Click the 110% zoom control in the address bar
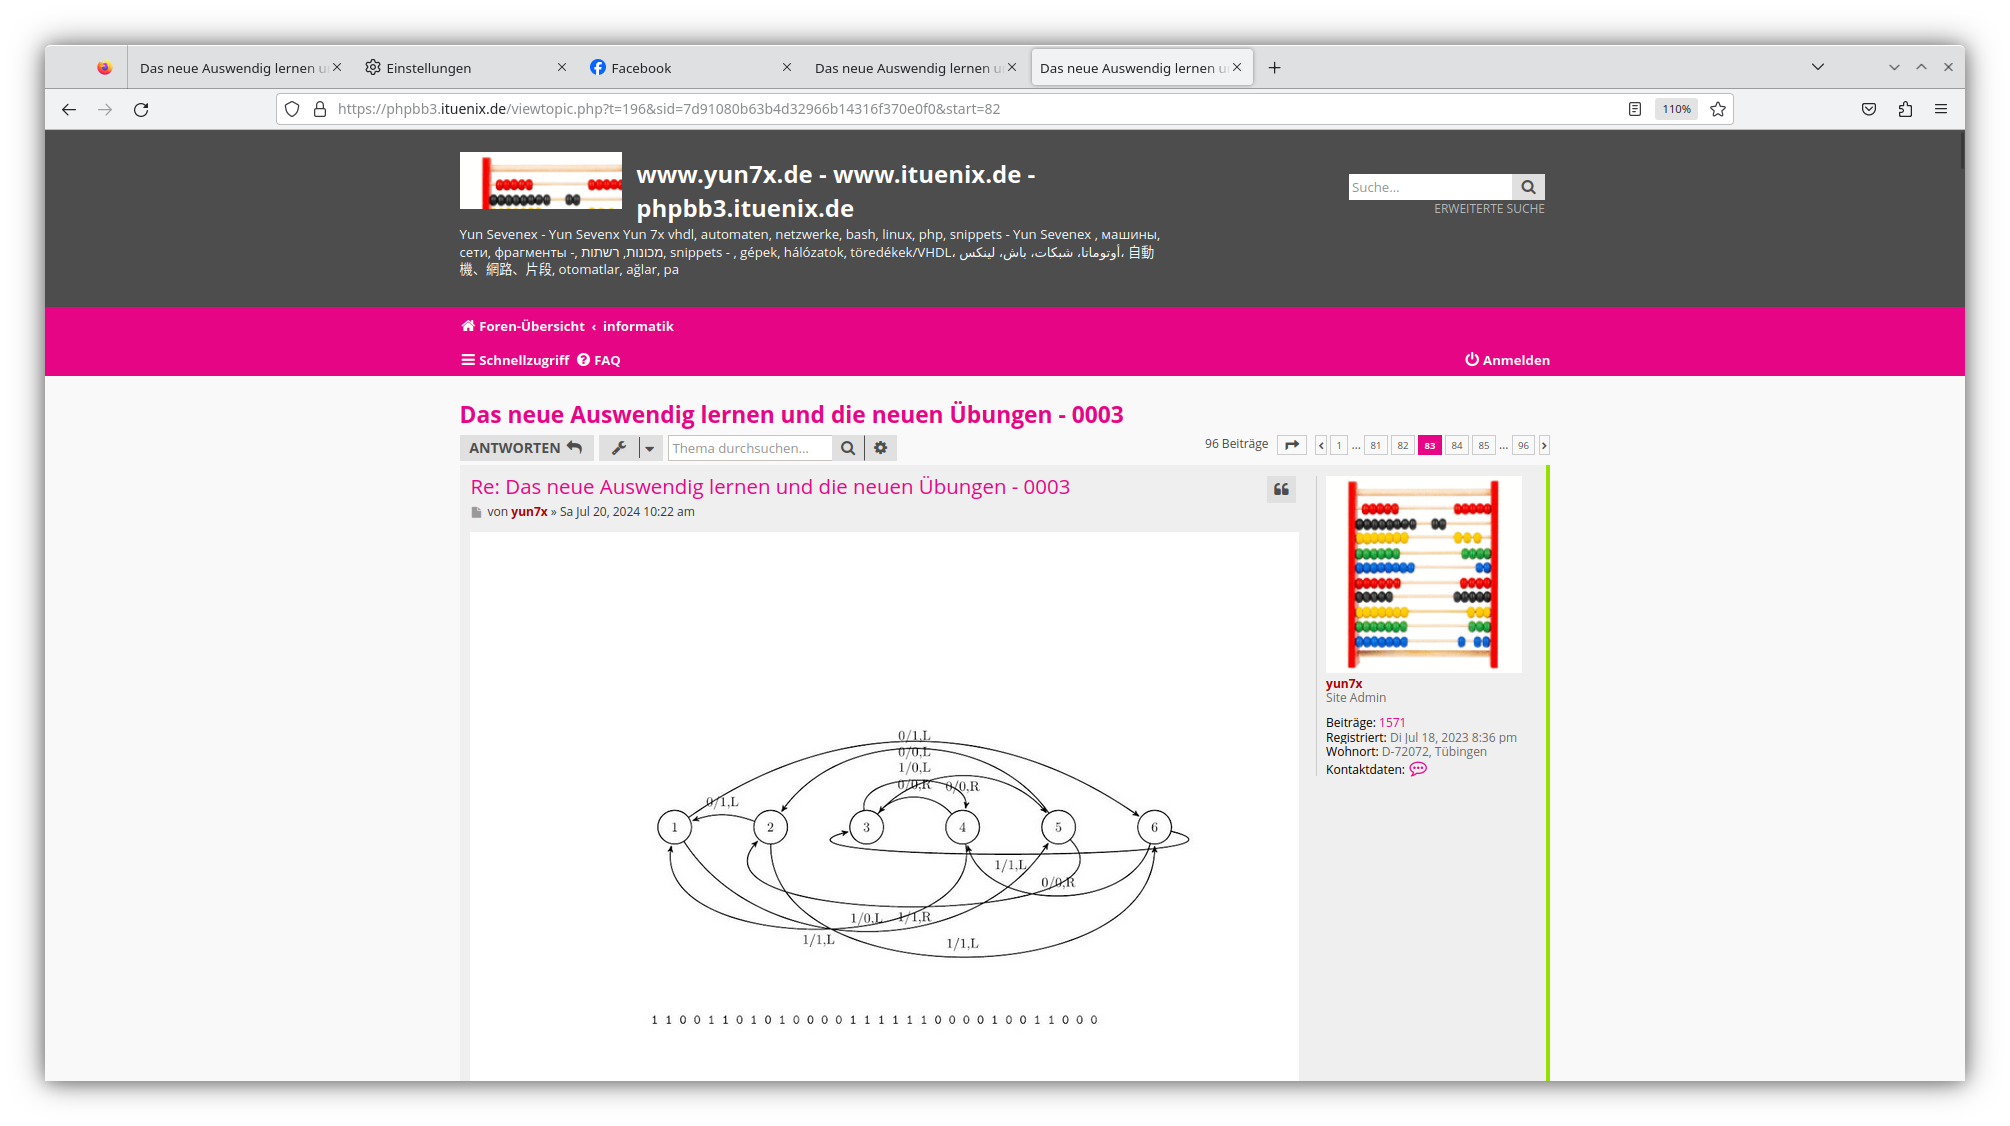Viewport: 2010px width, 1126px height. (x=1676, y=109)
